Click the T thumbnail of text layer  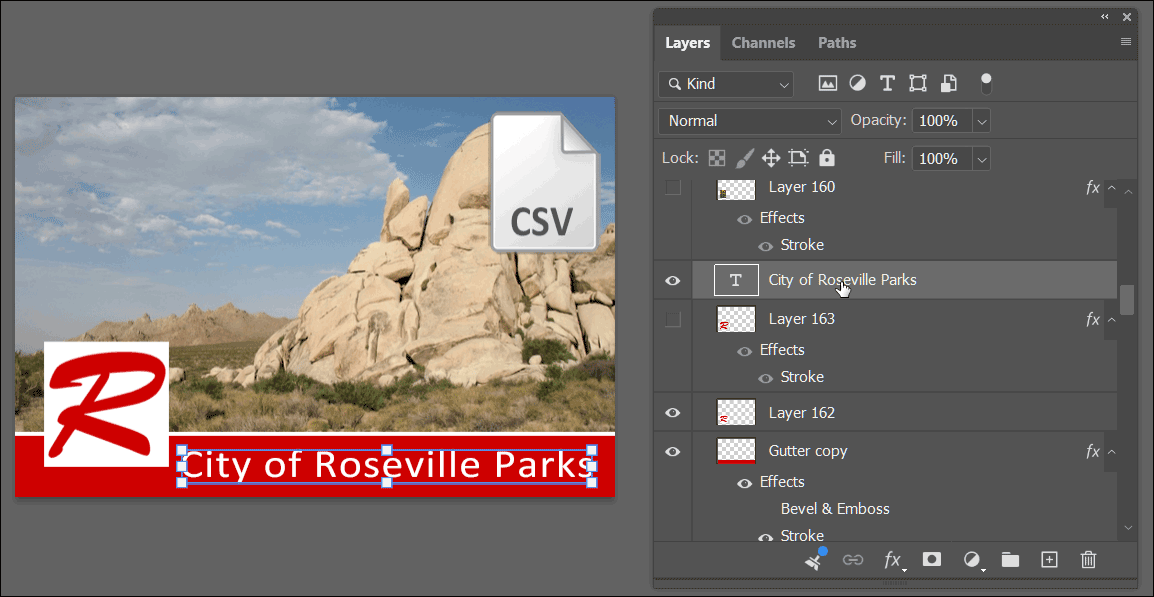pos(736,280)
